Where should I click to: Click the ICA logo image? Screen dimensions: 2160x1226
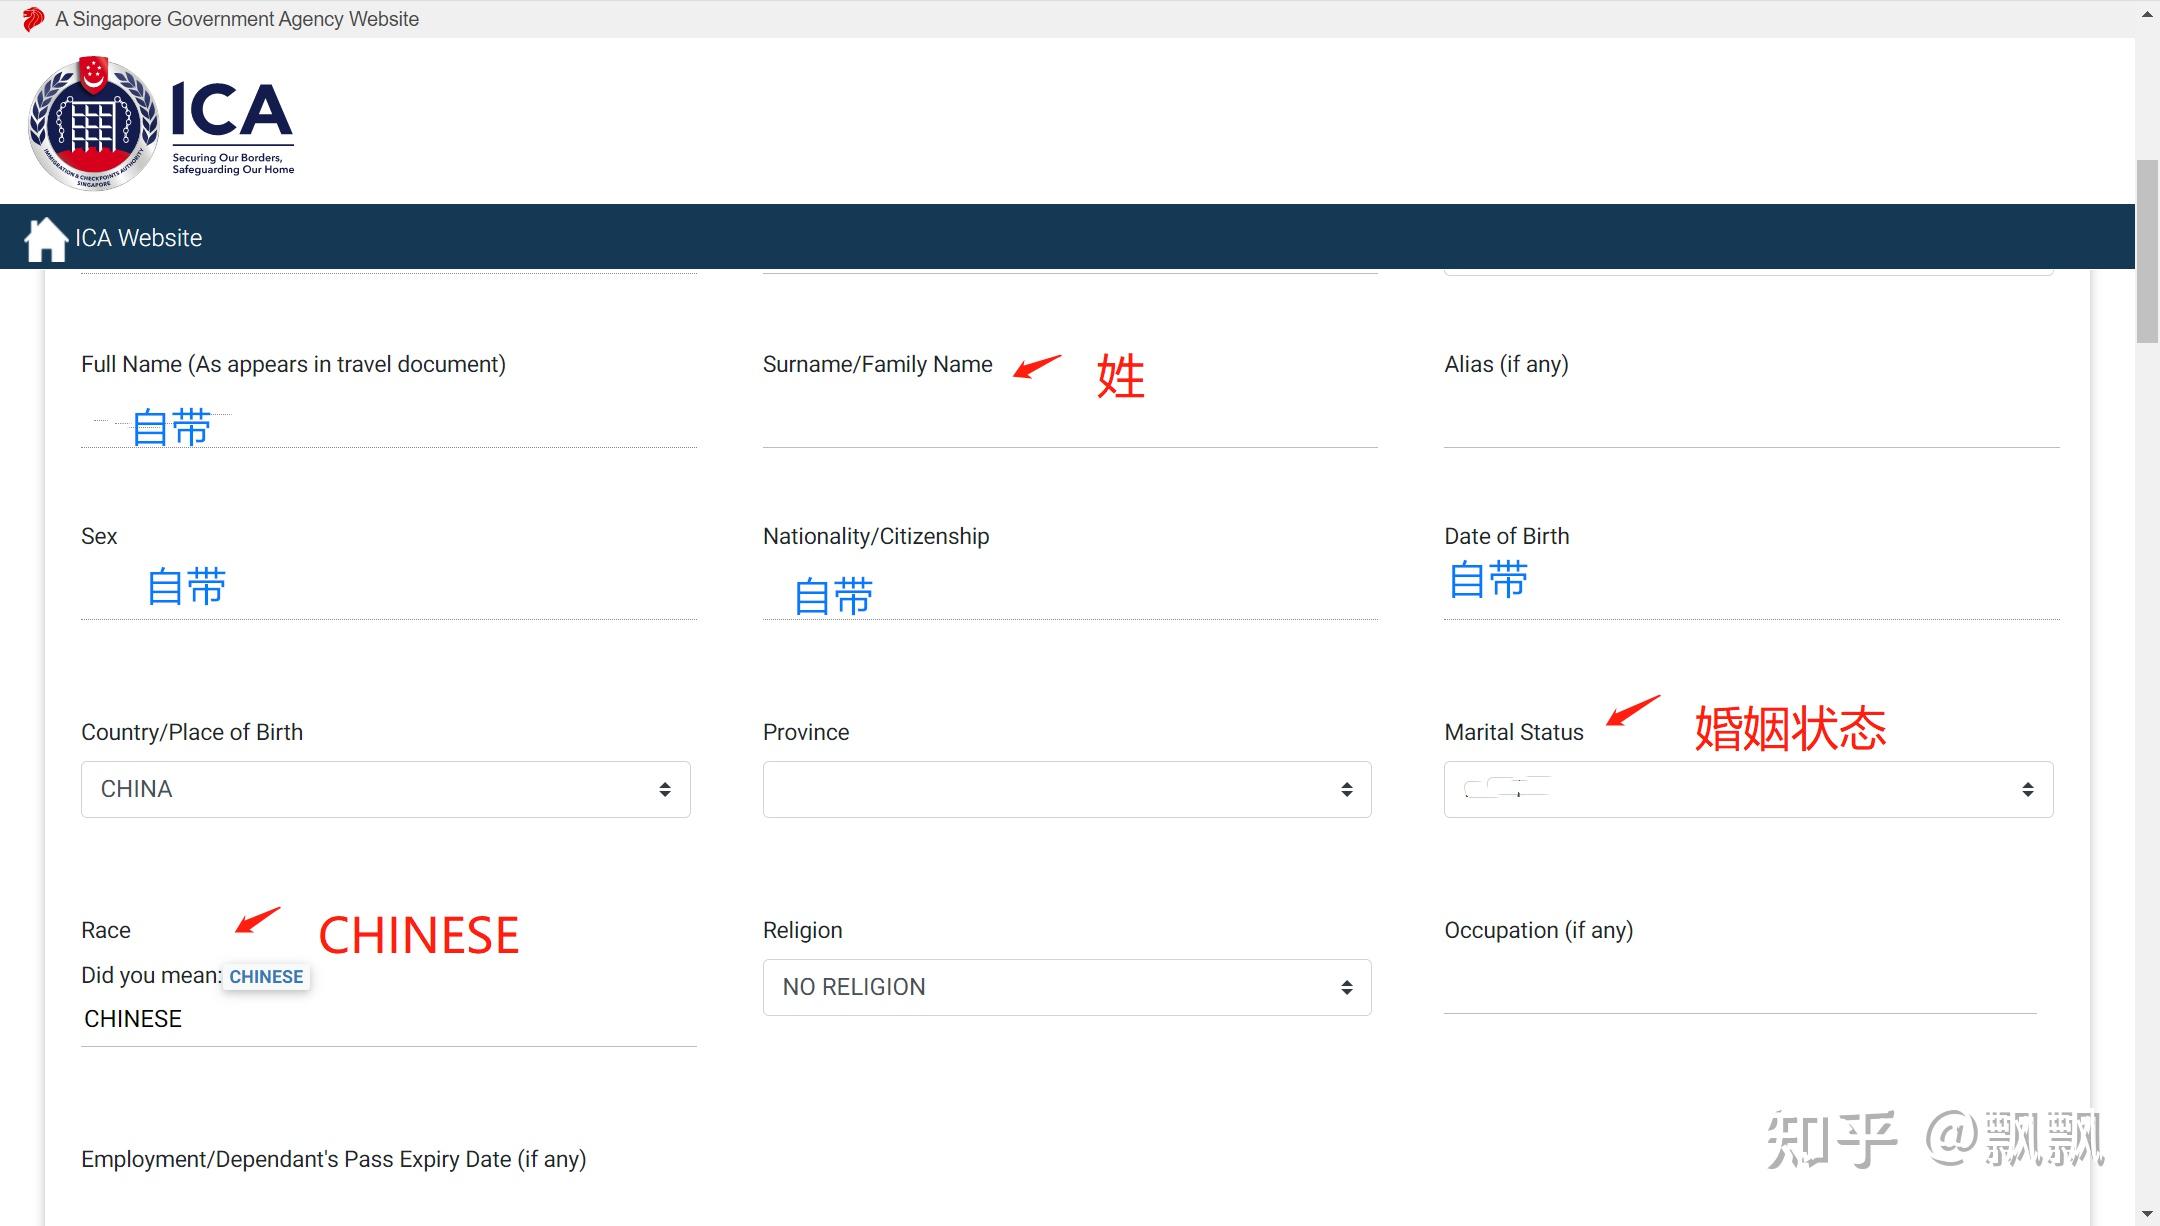162,123
